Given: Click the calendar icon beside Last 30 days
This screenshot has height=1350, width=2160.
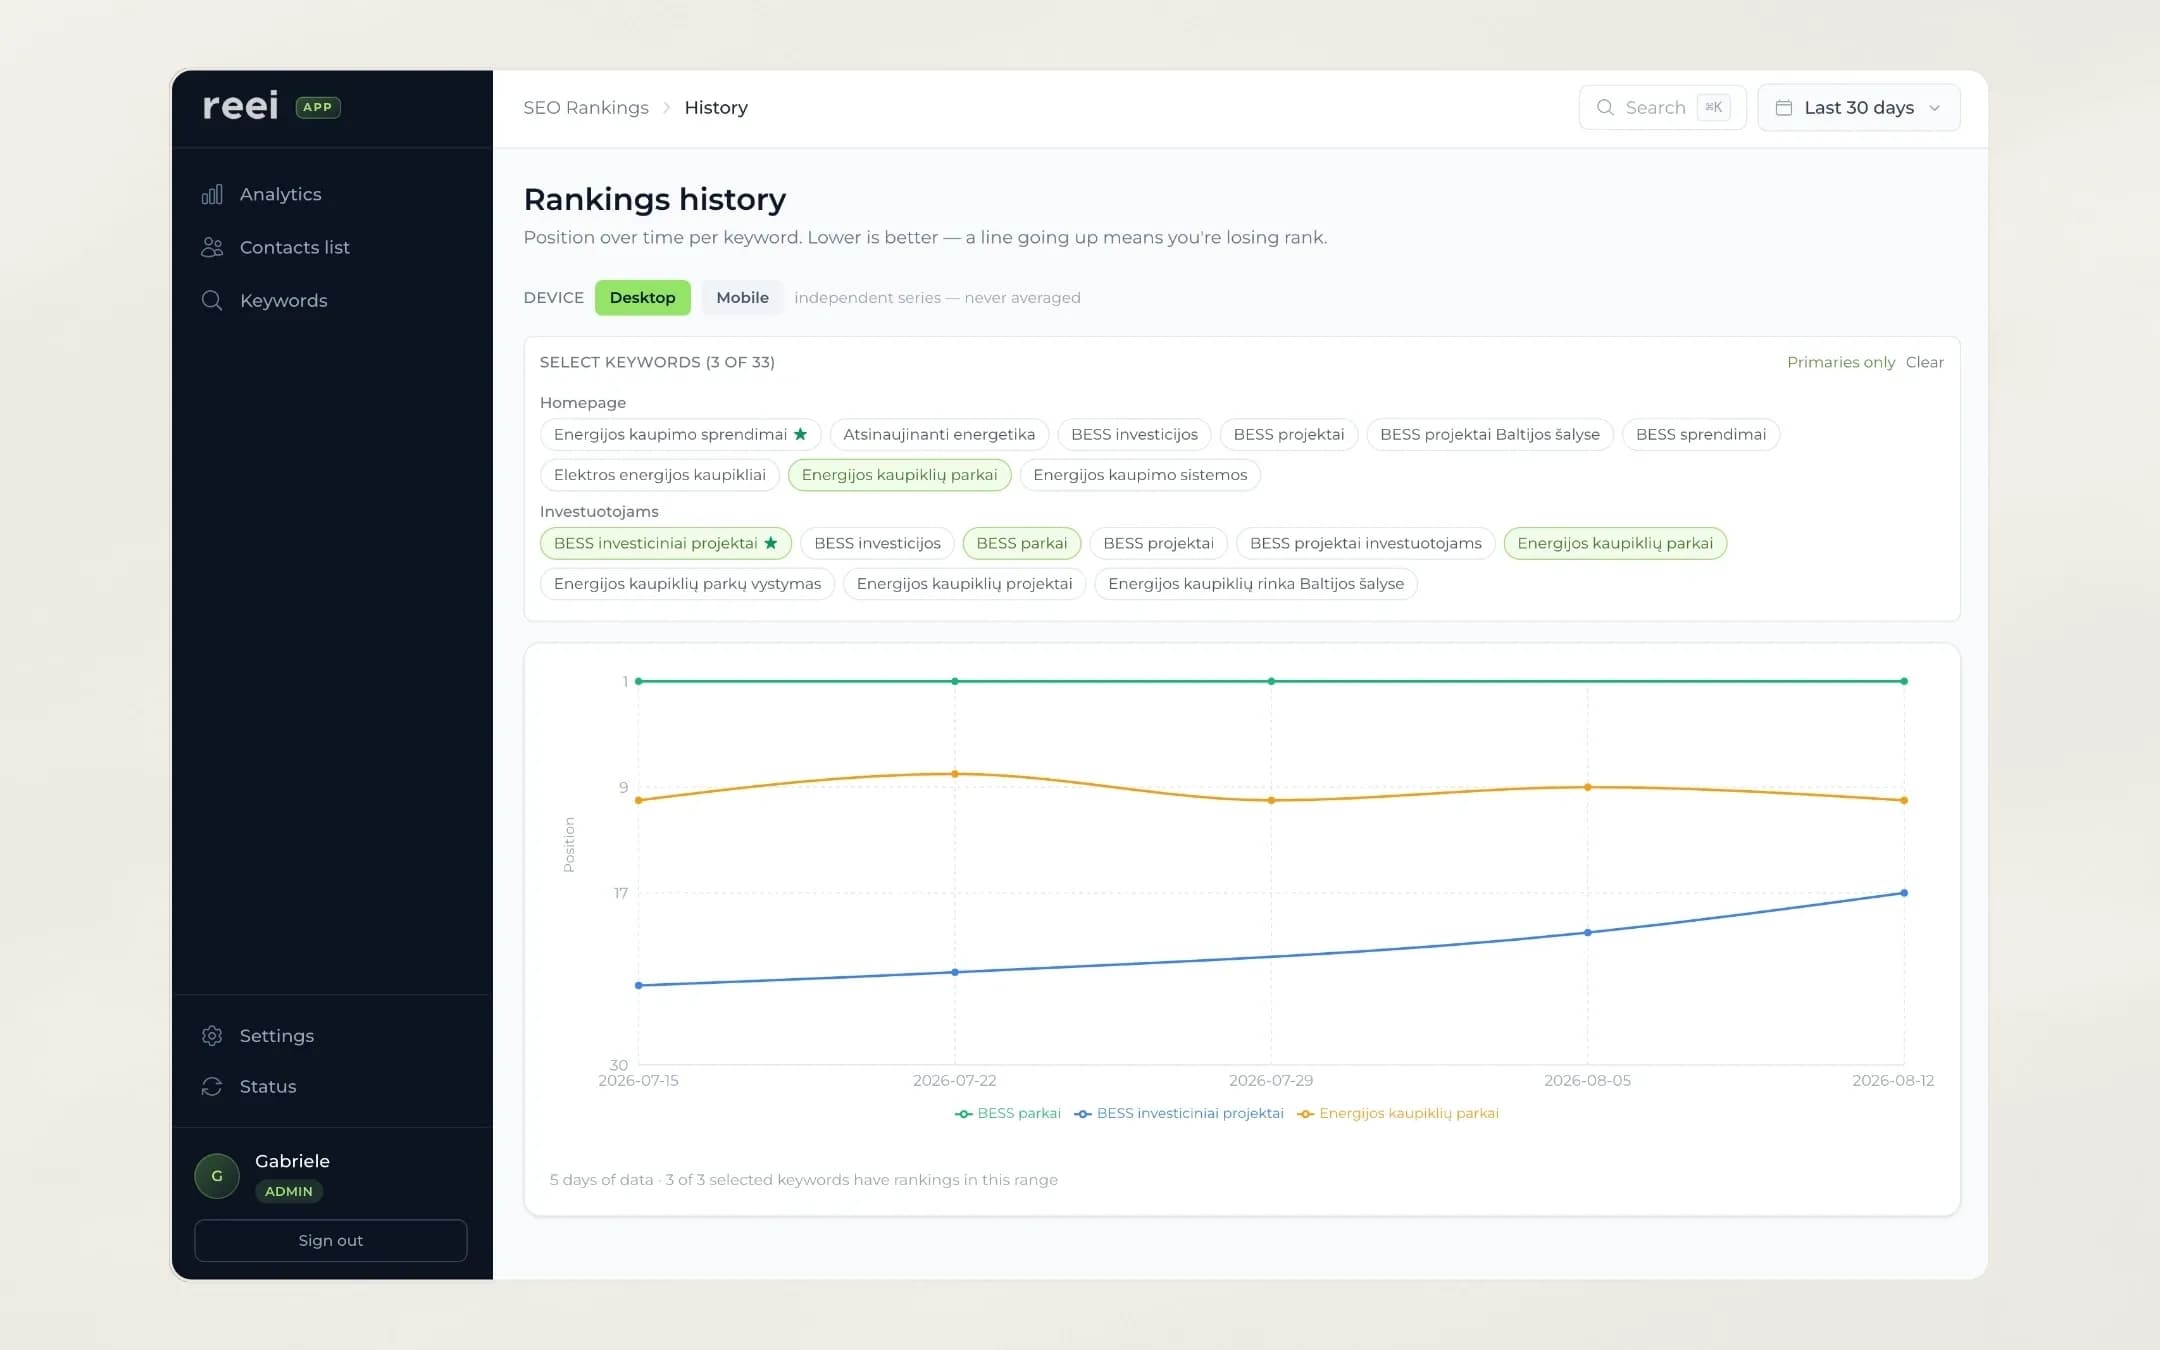Looking at the screenshot, I should (x=1784, y=107).
